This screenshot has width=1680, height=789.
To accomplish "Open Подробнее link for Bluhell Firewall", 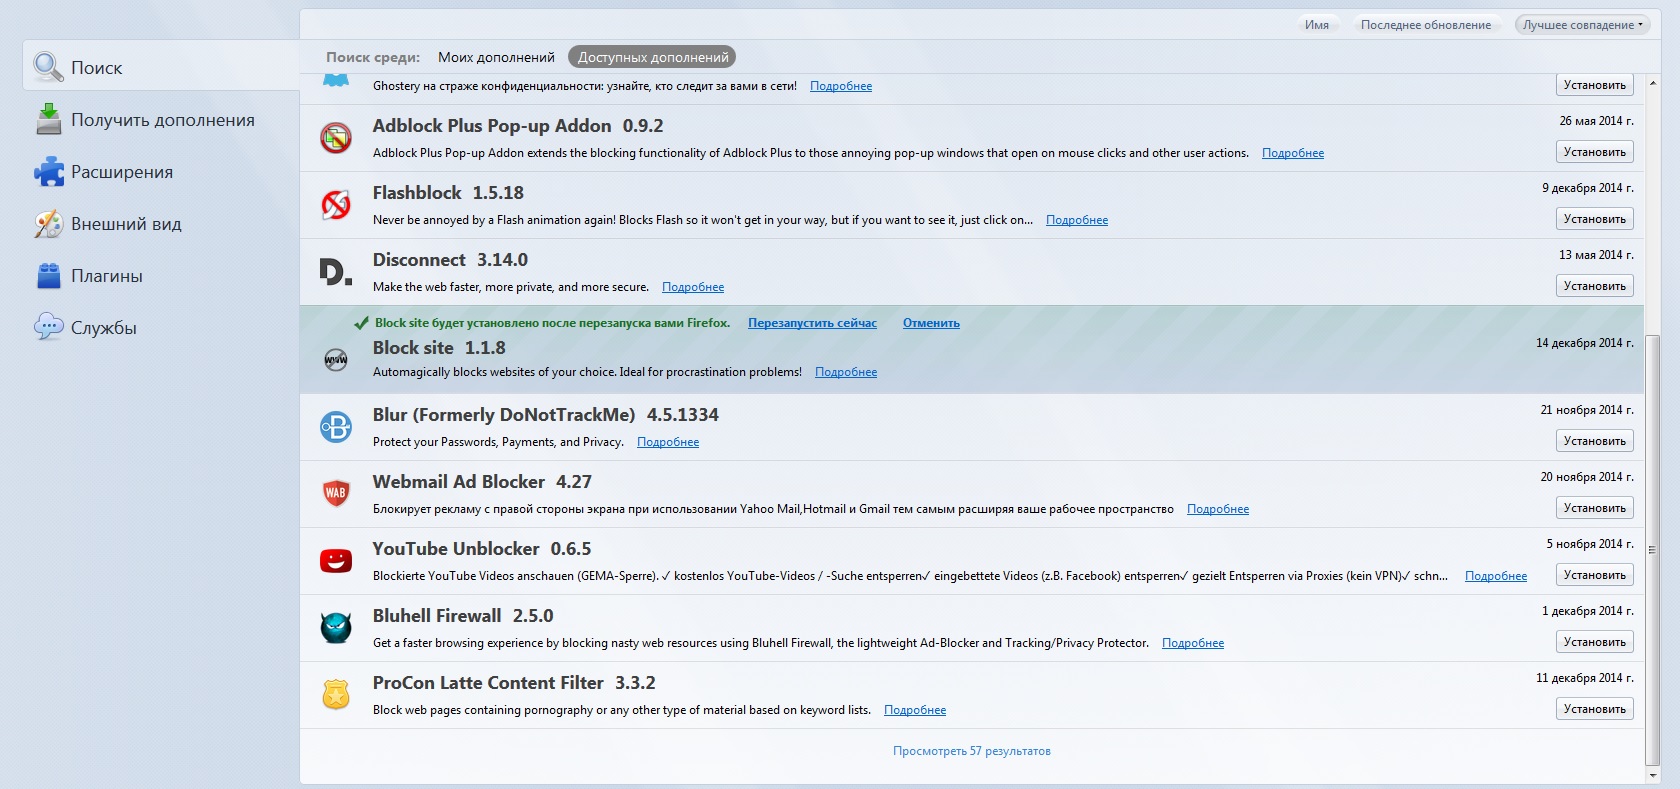I will pyautogui.click(x=1193, y=643).
